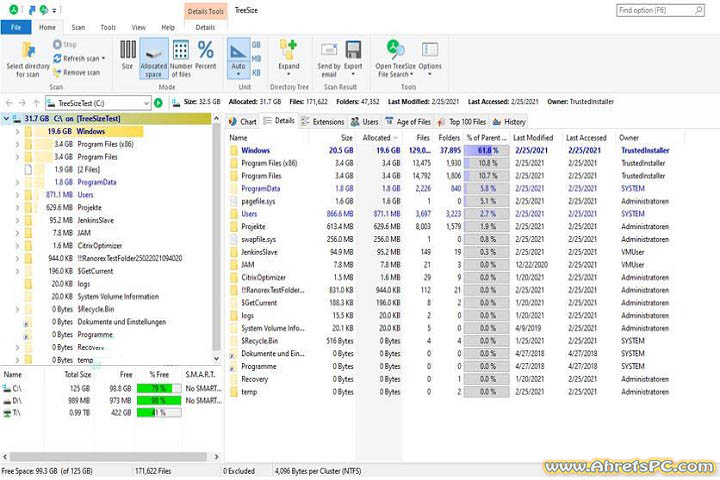The width and height of the screenshot is (720, 480).
Task: Expand the ProgramData tree node
Action: coord(17,182)
